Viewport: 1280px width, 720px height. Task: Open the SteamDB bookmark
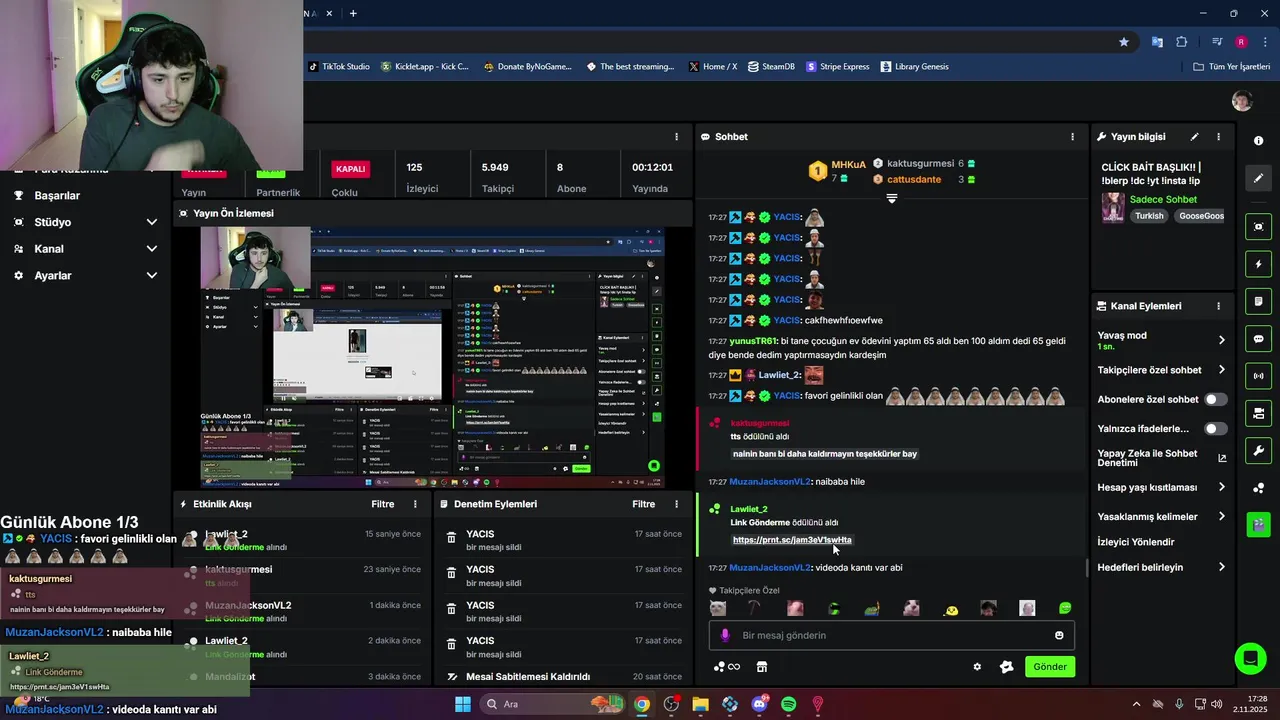771,67
